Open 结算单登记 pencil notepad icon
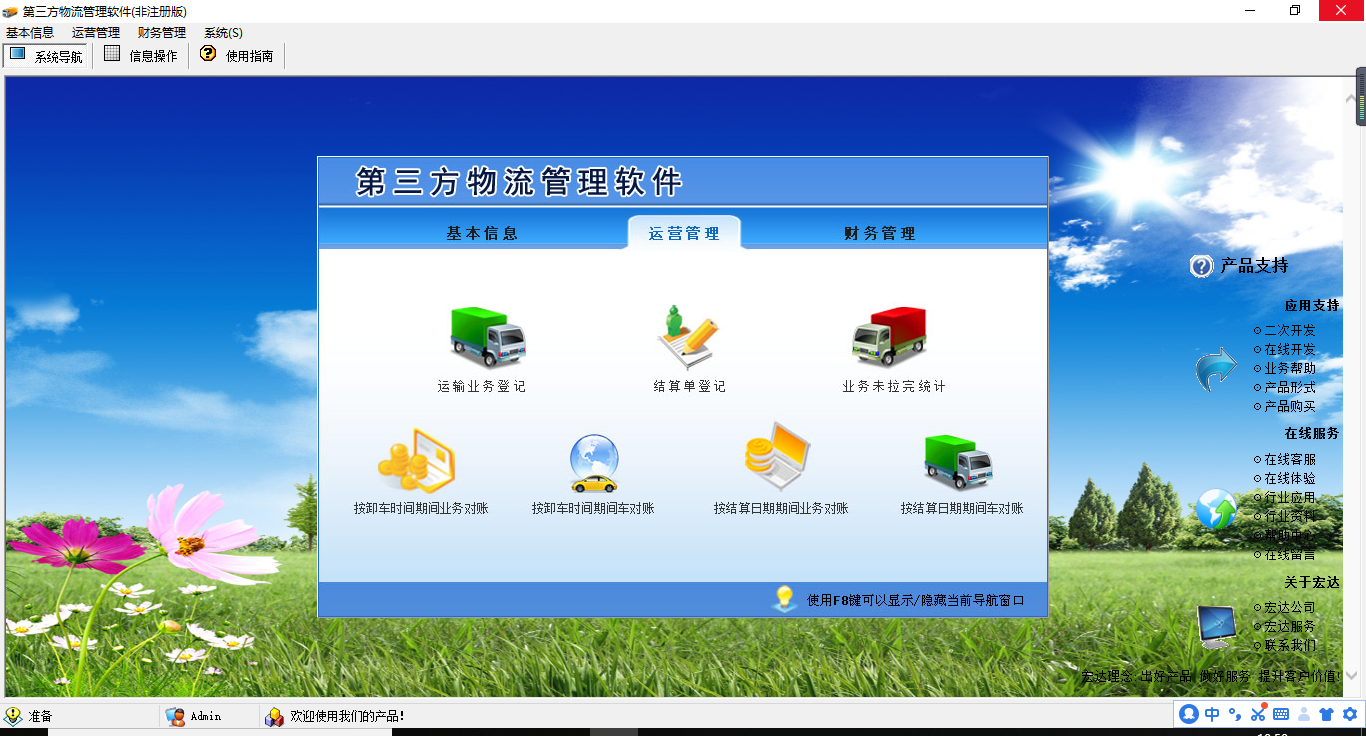 tap(688, 337)
